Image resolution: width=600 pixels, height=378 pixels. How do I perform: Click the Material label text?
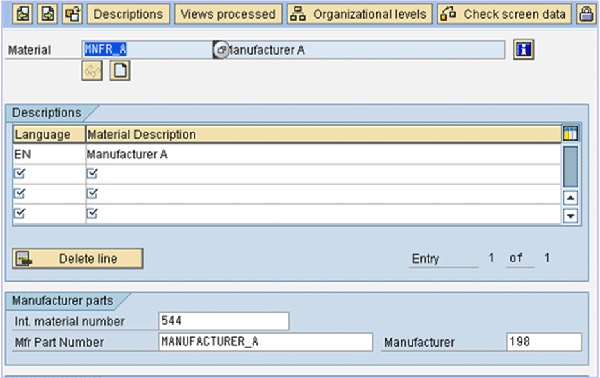click(29, 50)
